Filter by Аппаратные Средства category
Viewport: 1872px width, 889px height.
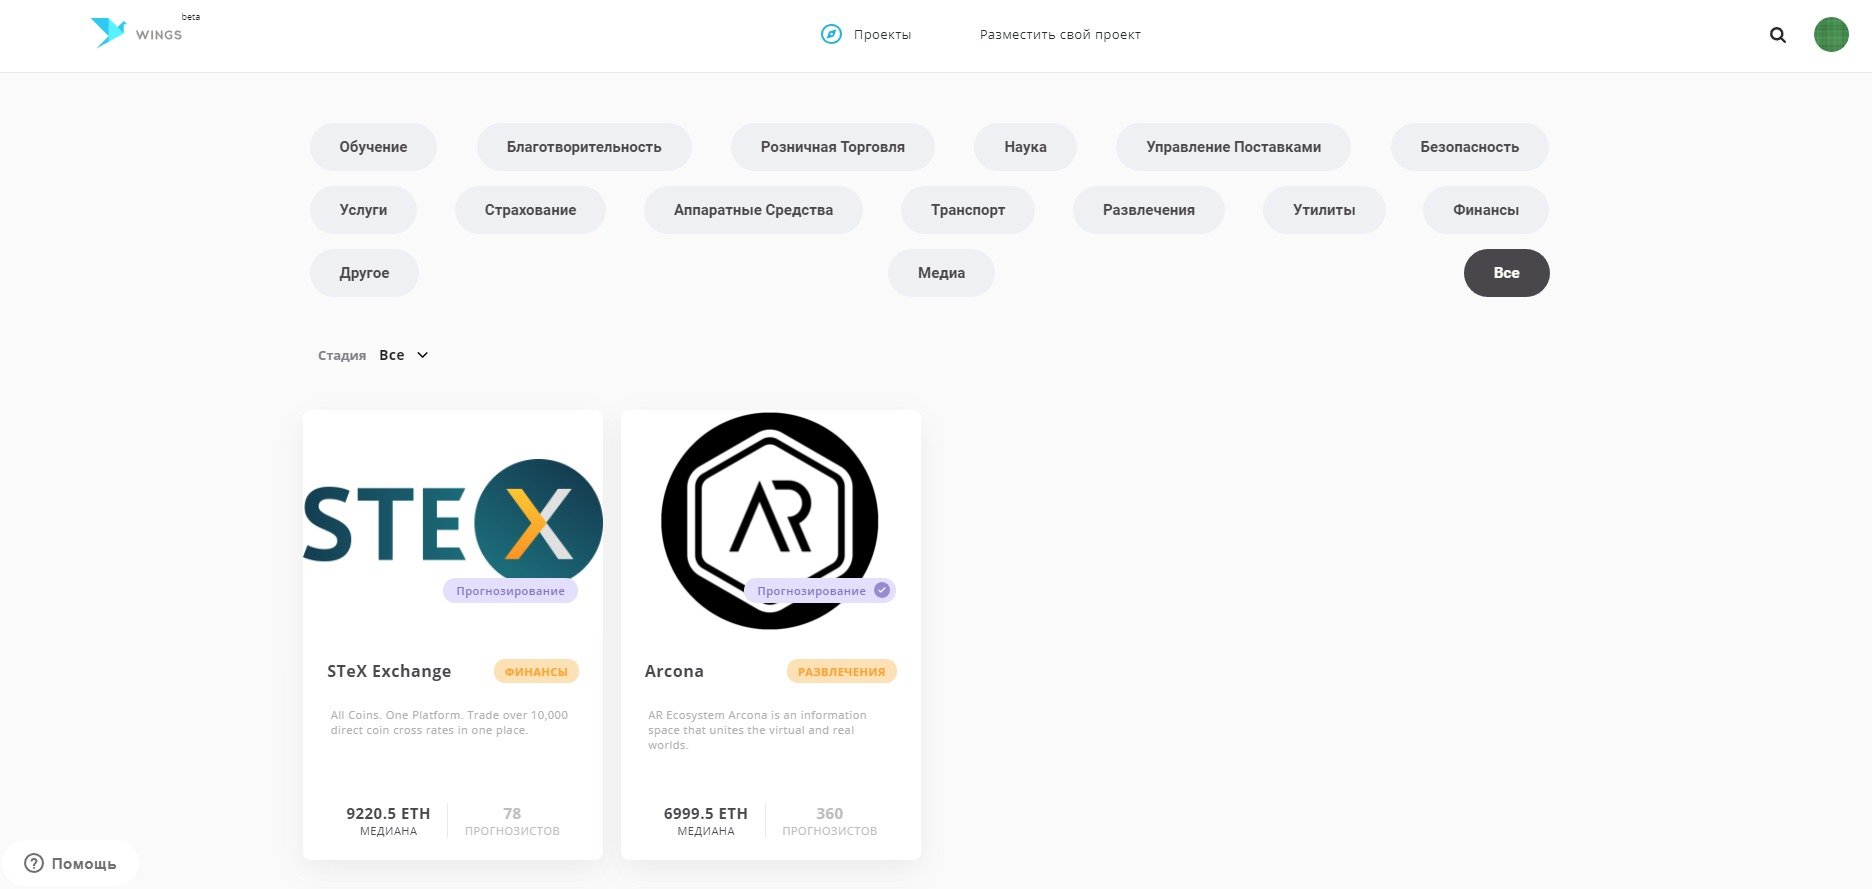click(753, 210)
